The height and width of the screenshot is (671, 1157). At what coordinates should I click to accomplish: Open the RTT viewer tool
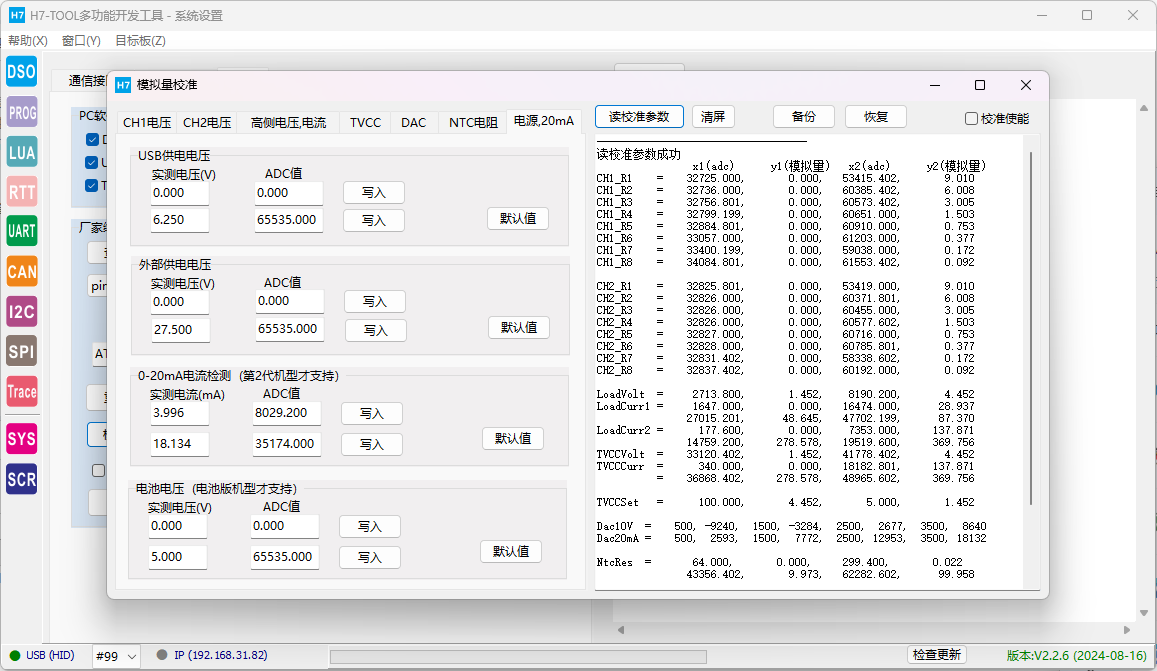(21, 192)
